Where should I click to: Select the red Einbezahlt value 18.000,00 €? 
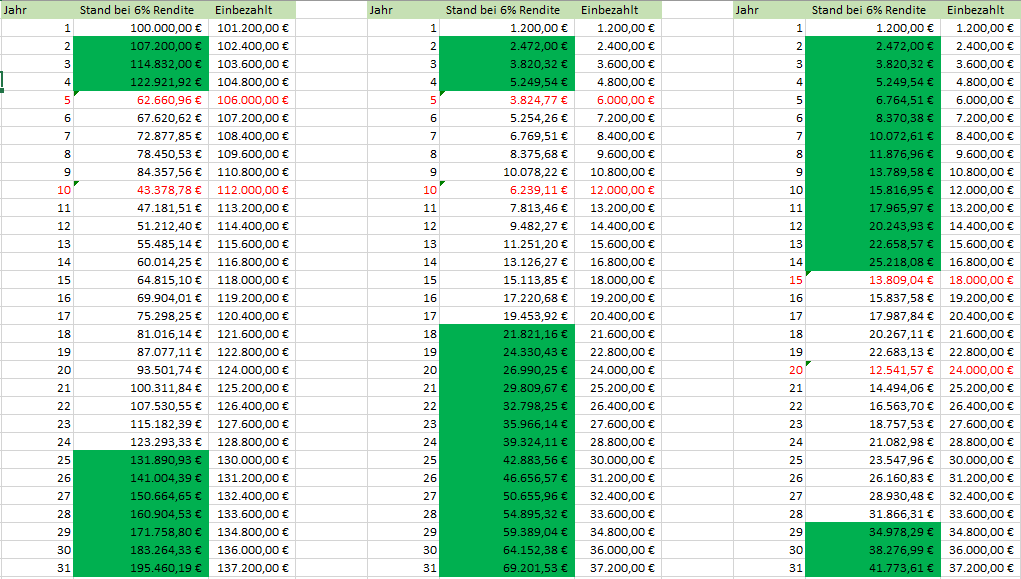pyautogui.click(x=981, y=280)
